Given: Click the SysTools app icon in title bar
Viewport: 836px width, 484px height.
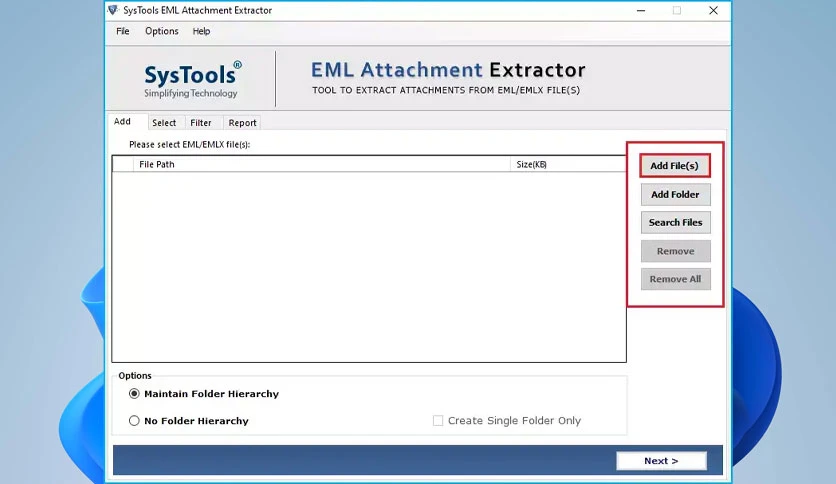Looking at the screenshot, I should point(112,10).
